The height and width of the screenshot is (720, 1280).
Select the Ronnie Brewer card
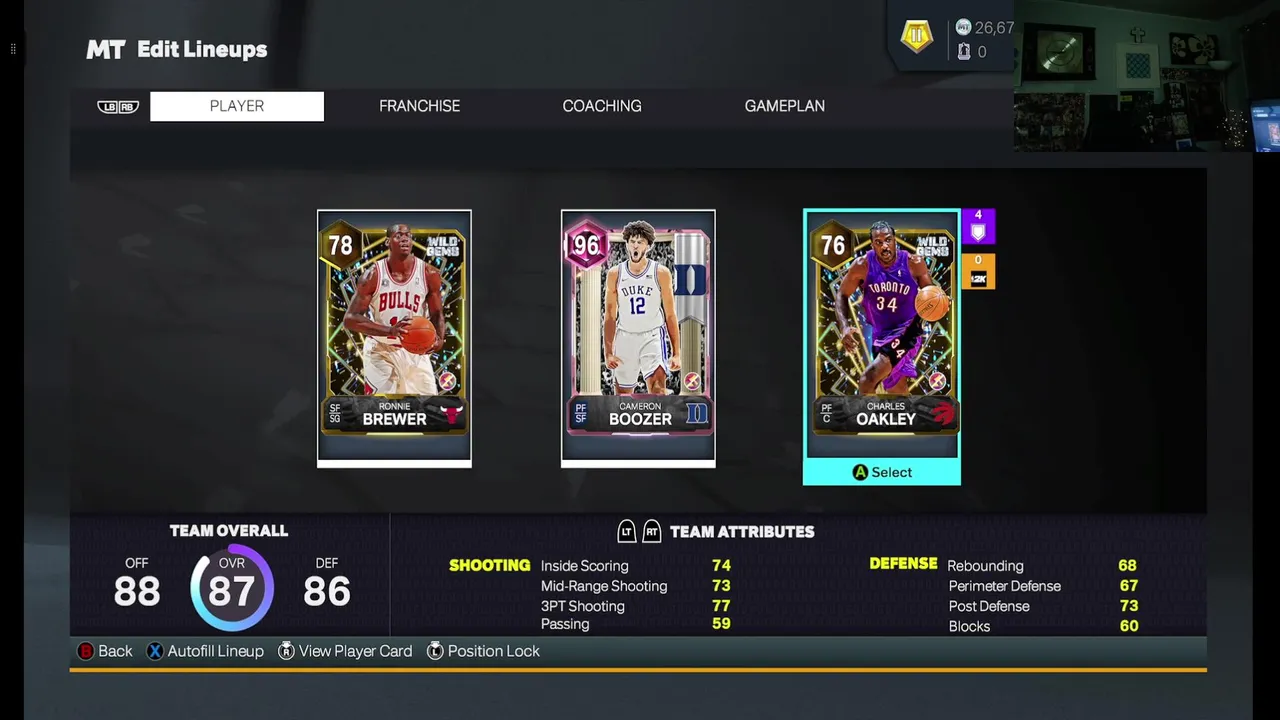click(394, 338)
